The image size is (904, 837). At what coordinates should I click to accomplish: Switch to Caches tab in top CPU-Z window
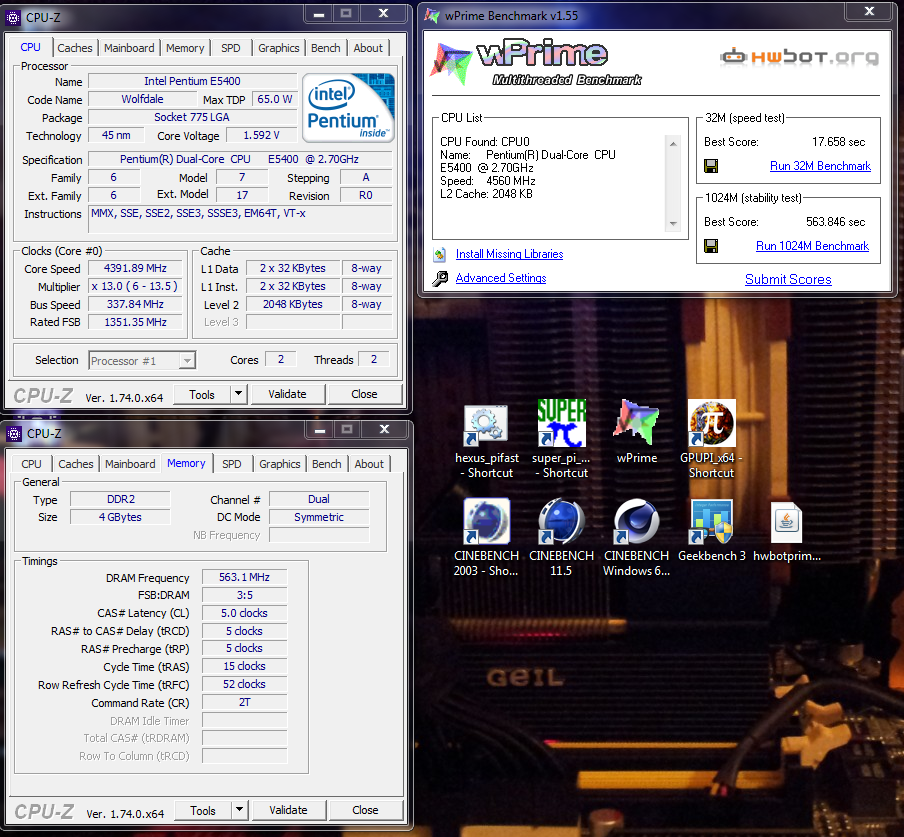pyautogui.click(x=75, y=48)
